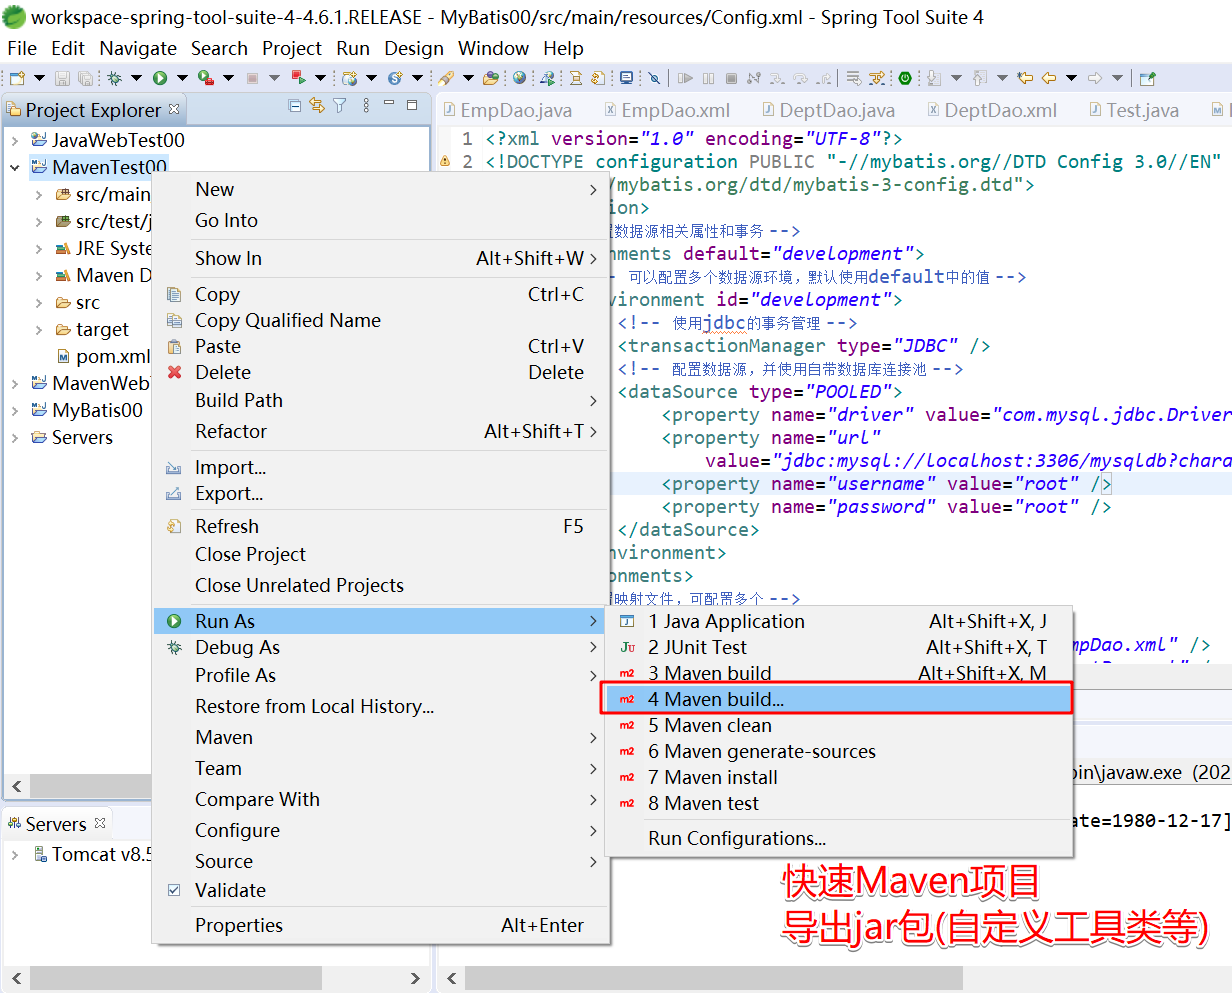
Task: Open dropdown arrow next to Run icon
Action: pyautogui.click(x=182, y=78)
